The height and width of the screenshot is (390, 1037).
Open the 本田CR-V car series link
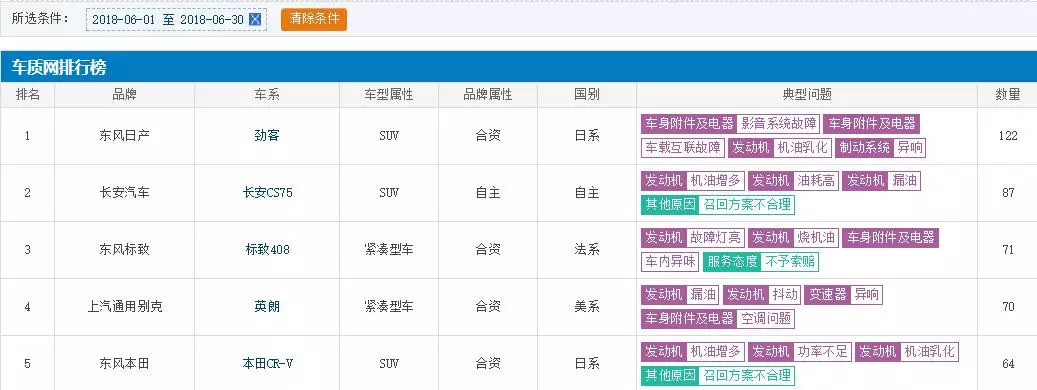267,364
